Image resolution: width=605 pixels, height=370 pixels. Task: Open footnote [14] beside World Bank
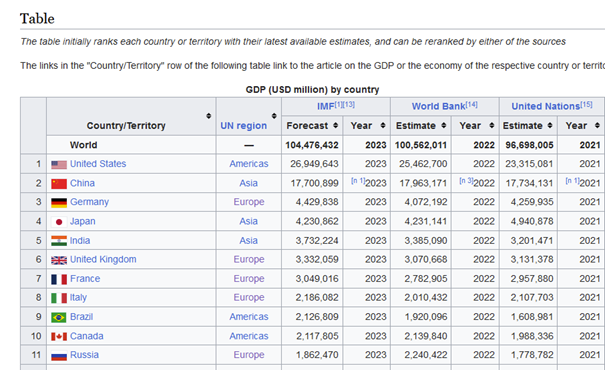[471, 105]
